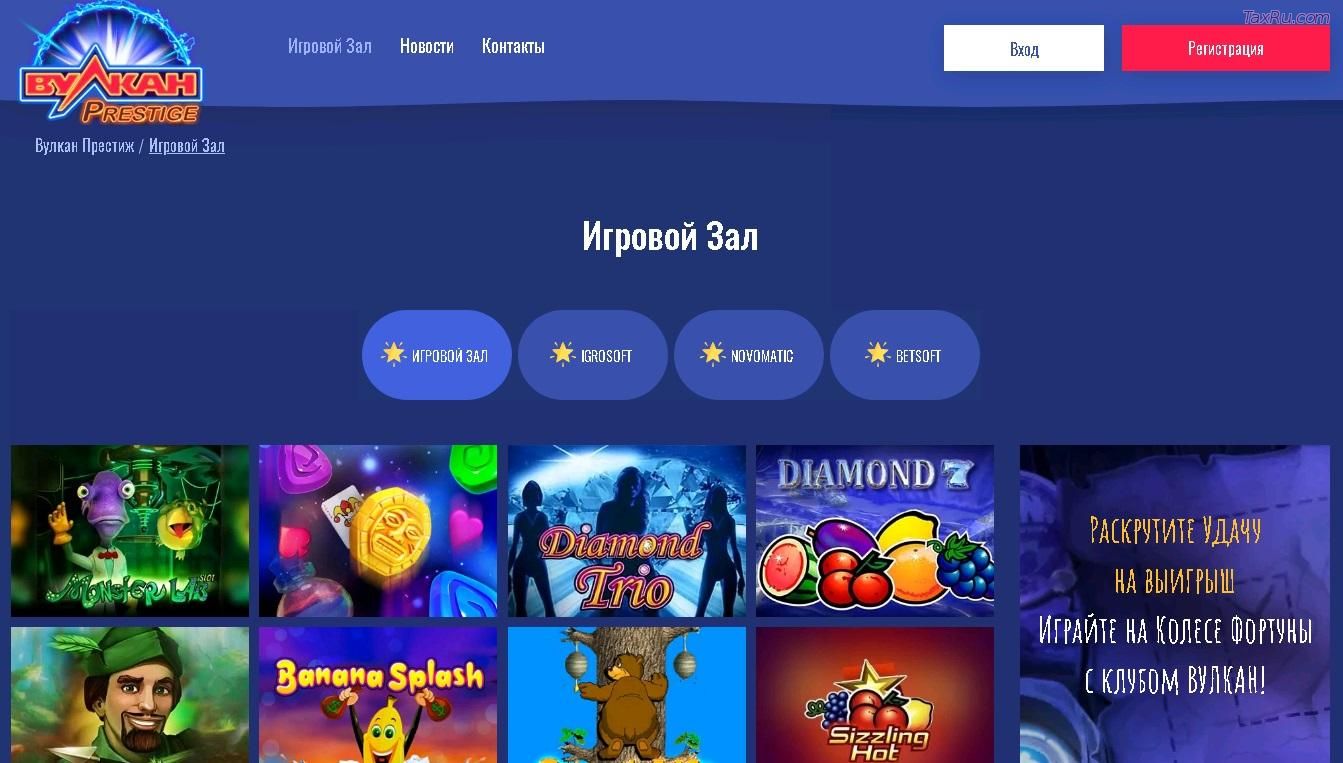The width and height of the screenshot is (1343, 763).
Task: Select the Igrosoft provider tab
Action: 593,355
